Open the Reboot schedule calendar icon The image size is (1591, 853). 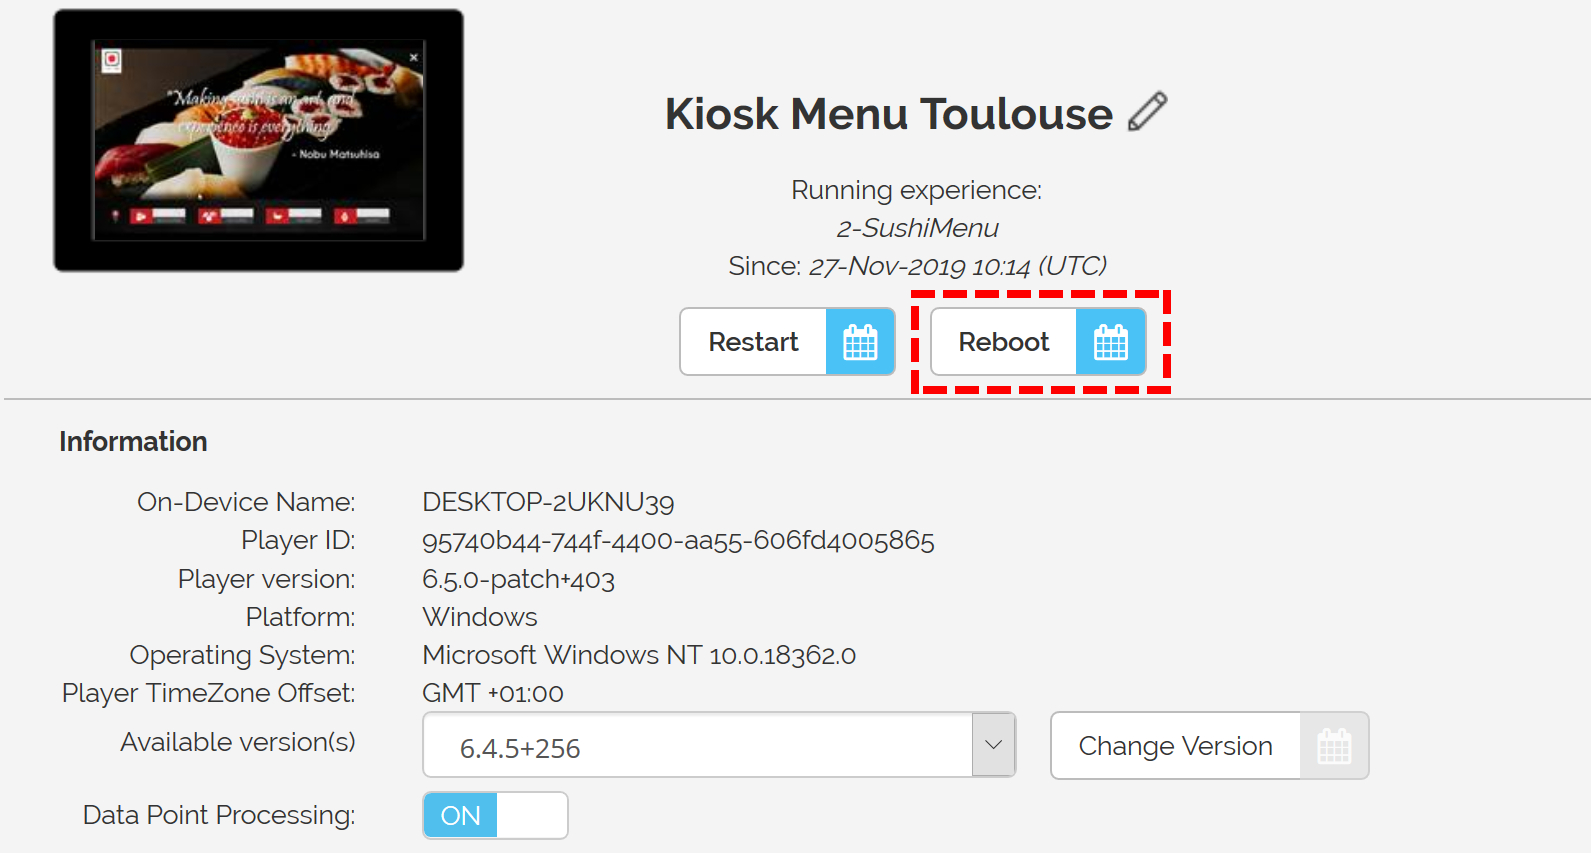pos(1110,342)
